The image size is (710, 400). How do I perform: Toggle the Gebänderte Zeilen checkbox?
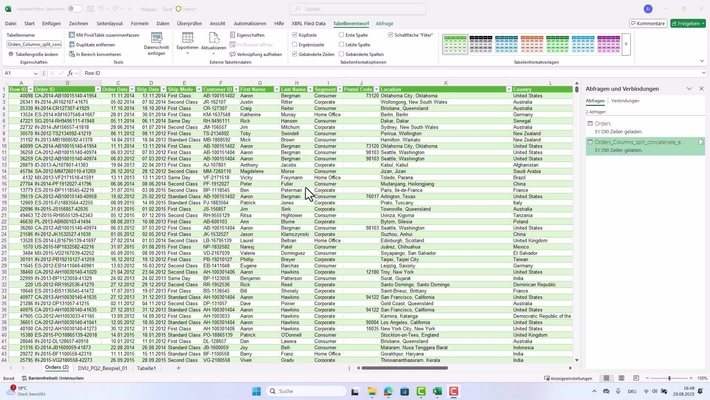(295, 54)
